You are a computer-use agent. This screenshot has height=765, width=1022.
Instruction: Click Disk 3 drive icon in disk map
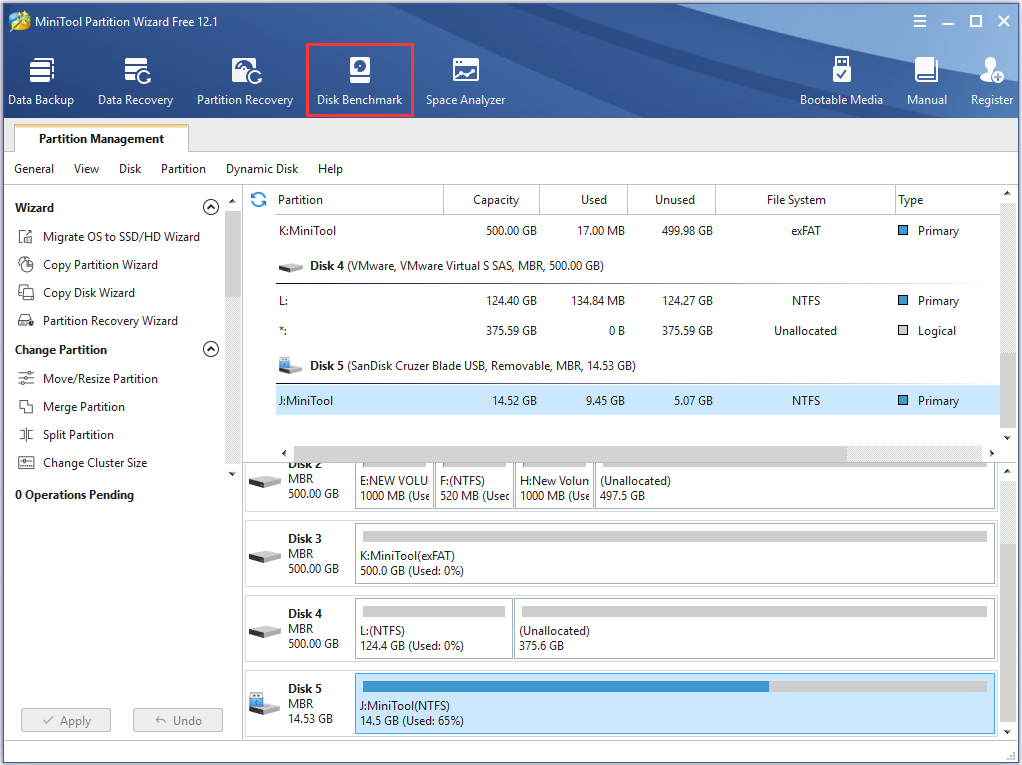coord(265,557)
